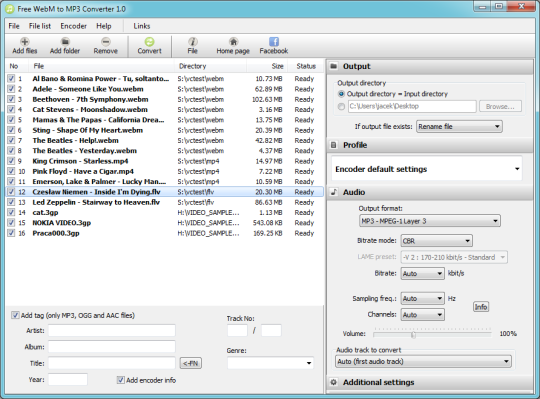
Task: Open the Bitrate Auto dropdown
Action: click(x=423, y=274)
